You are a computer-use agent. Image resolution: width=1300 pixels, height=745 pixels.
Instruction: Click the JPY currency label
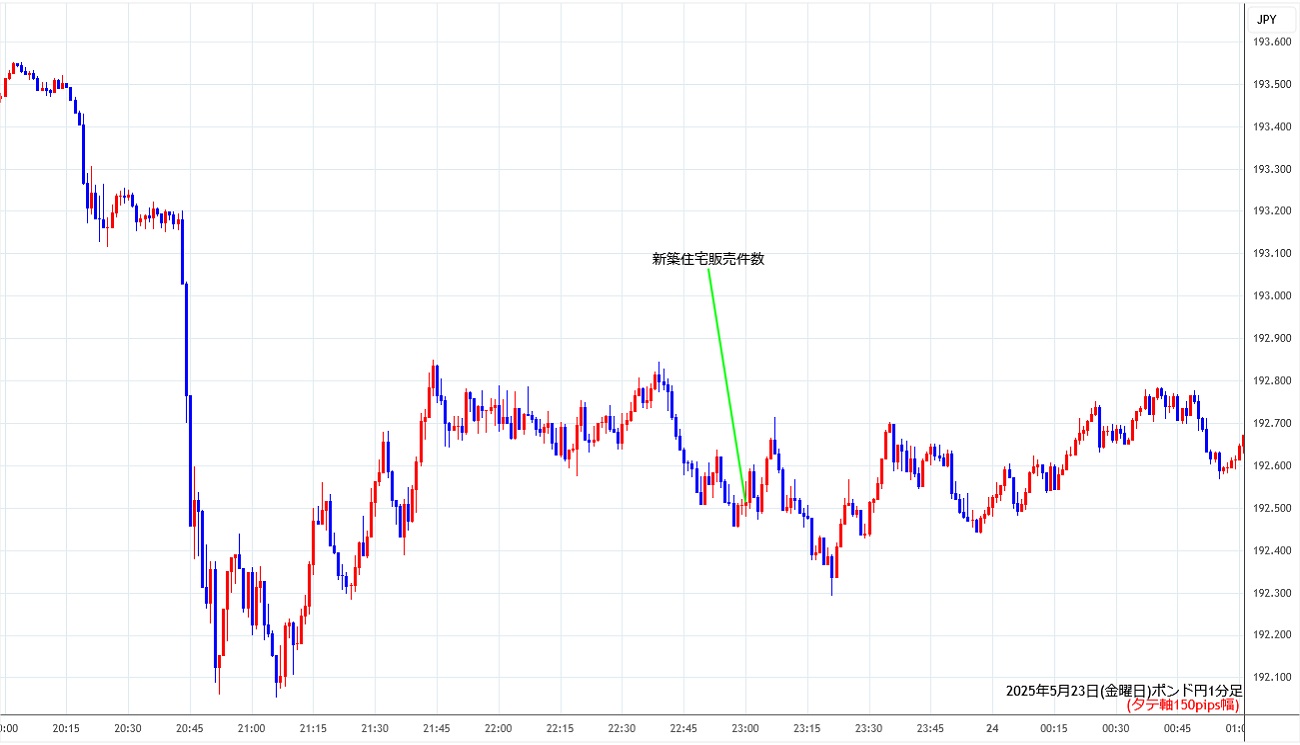click(1266, 19)
